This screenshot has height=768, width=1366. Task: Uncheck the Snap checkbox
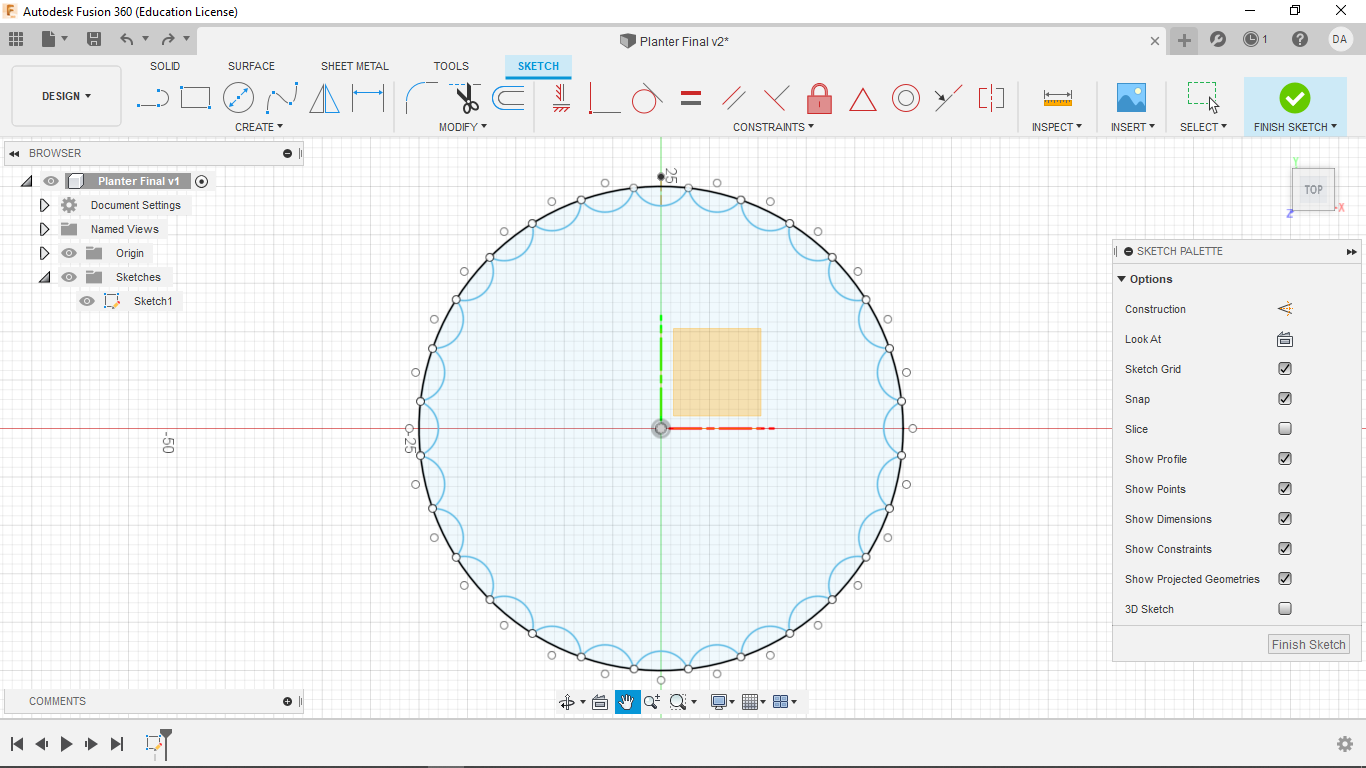[x=1285, y=399]
